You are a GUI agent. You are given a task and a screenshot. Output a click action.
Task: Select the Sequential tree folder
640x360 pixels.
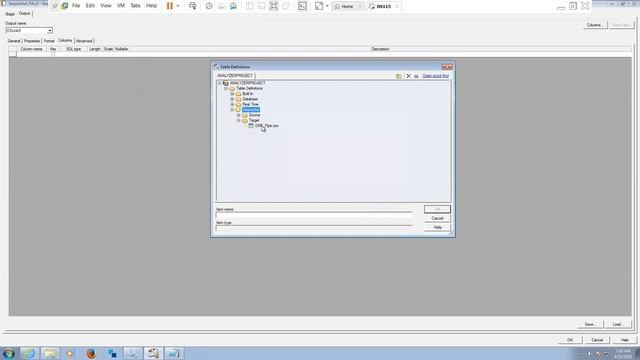[x=251, y=109]
